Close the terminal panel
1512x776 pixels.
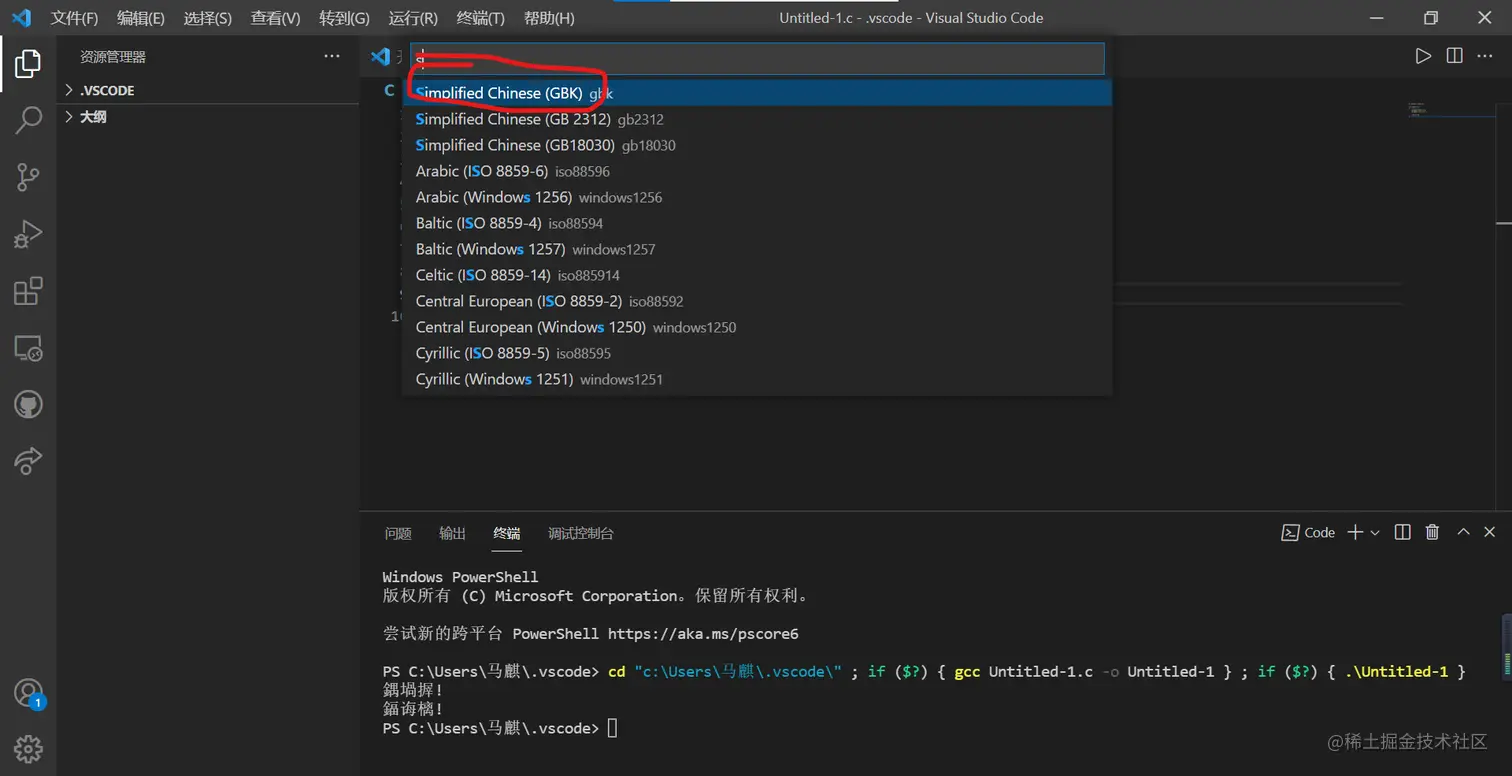pos(1492,532)
